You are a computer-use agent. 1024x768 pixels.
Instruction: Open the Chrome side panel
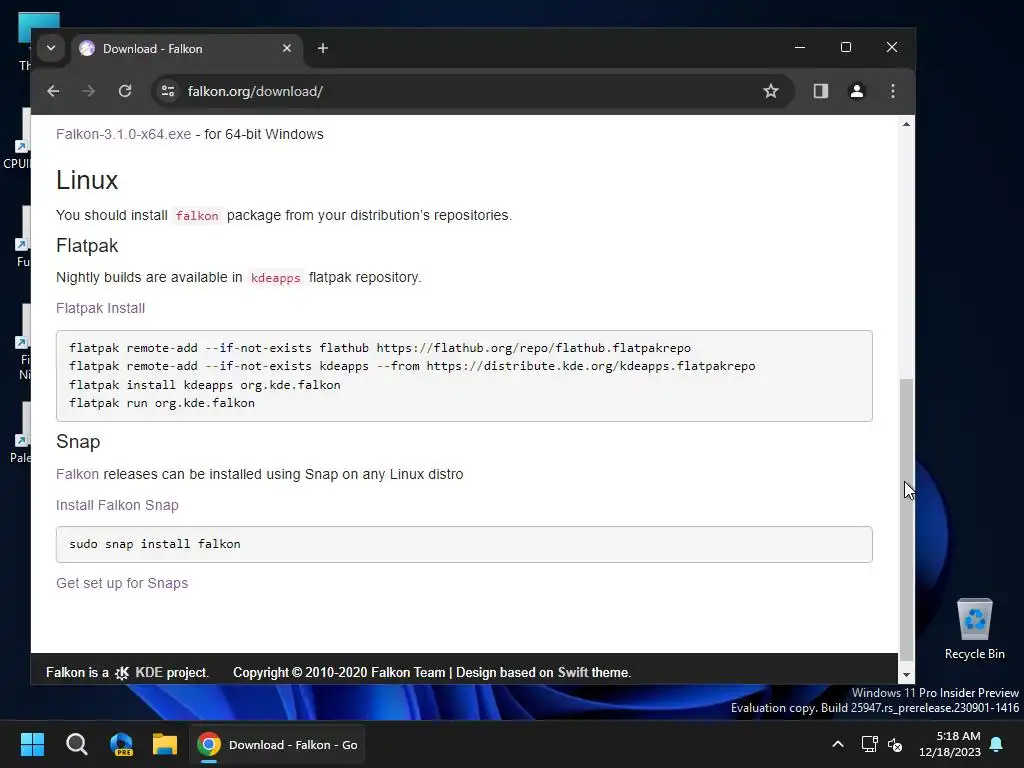pos(821,91)
